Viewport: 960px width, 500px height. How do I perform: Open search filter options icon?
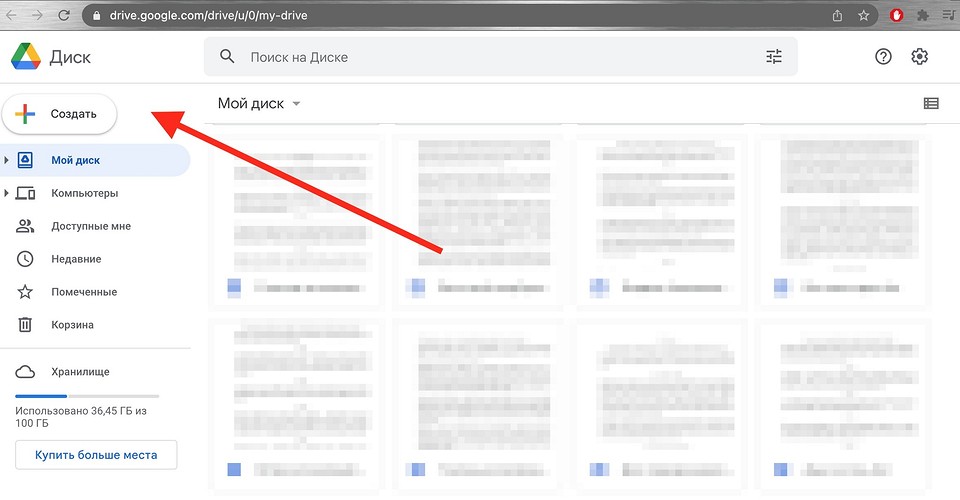(774, 57)
